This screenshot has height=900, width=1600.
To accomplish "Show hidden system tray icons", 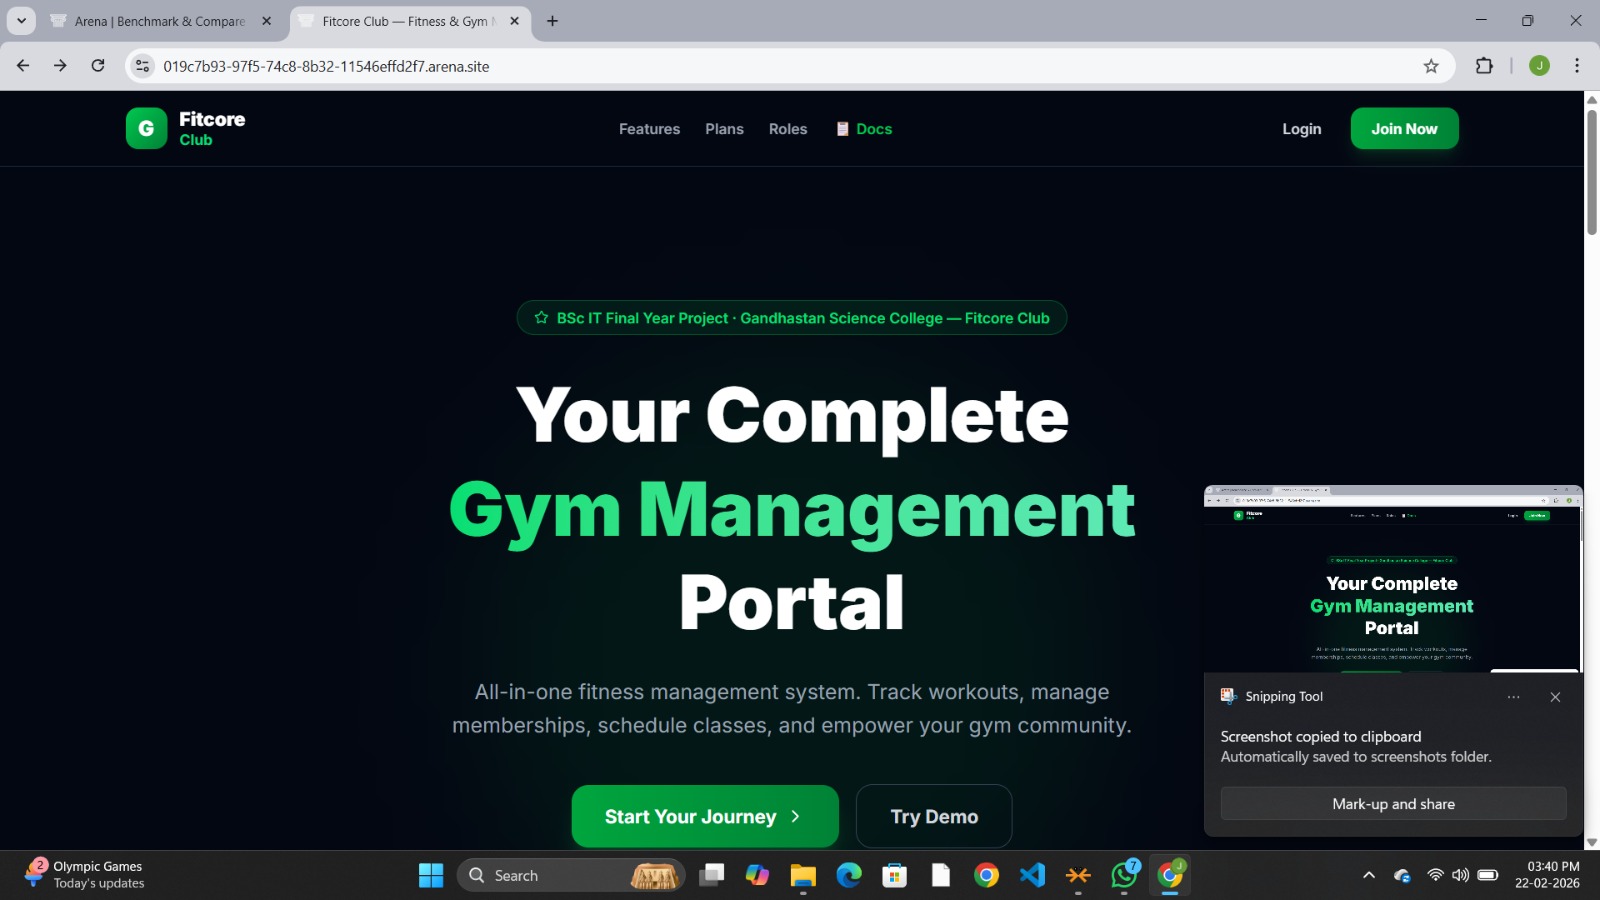I will (1369, 876).
